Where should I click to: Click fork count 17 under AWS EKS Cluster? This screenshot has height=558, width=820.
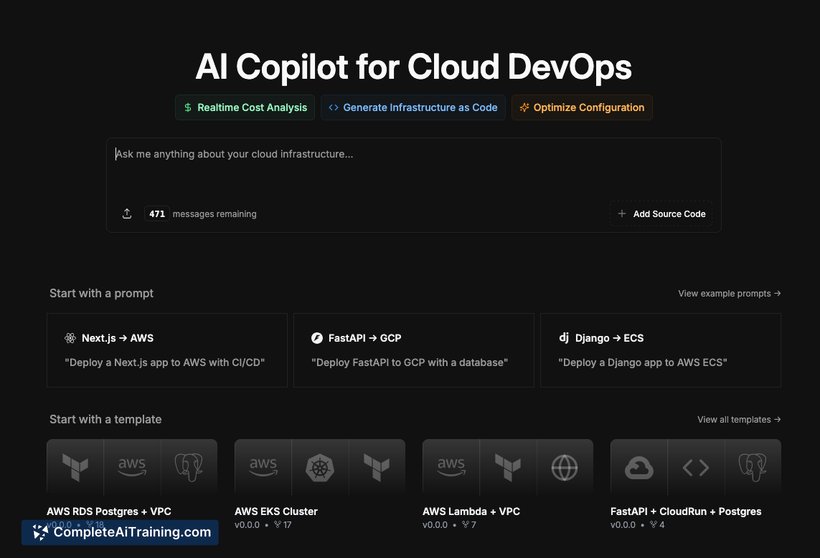point(283,525)
